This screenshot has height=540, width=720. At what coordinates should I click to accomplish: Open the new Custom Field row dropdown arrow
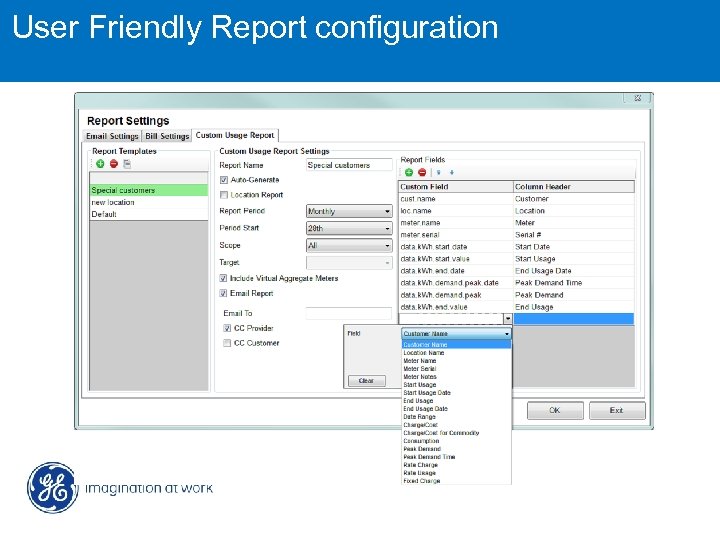[x=507, y=319]
